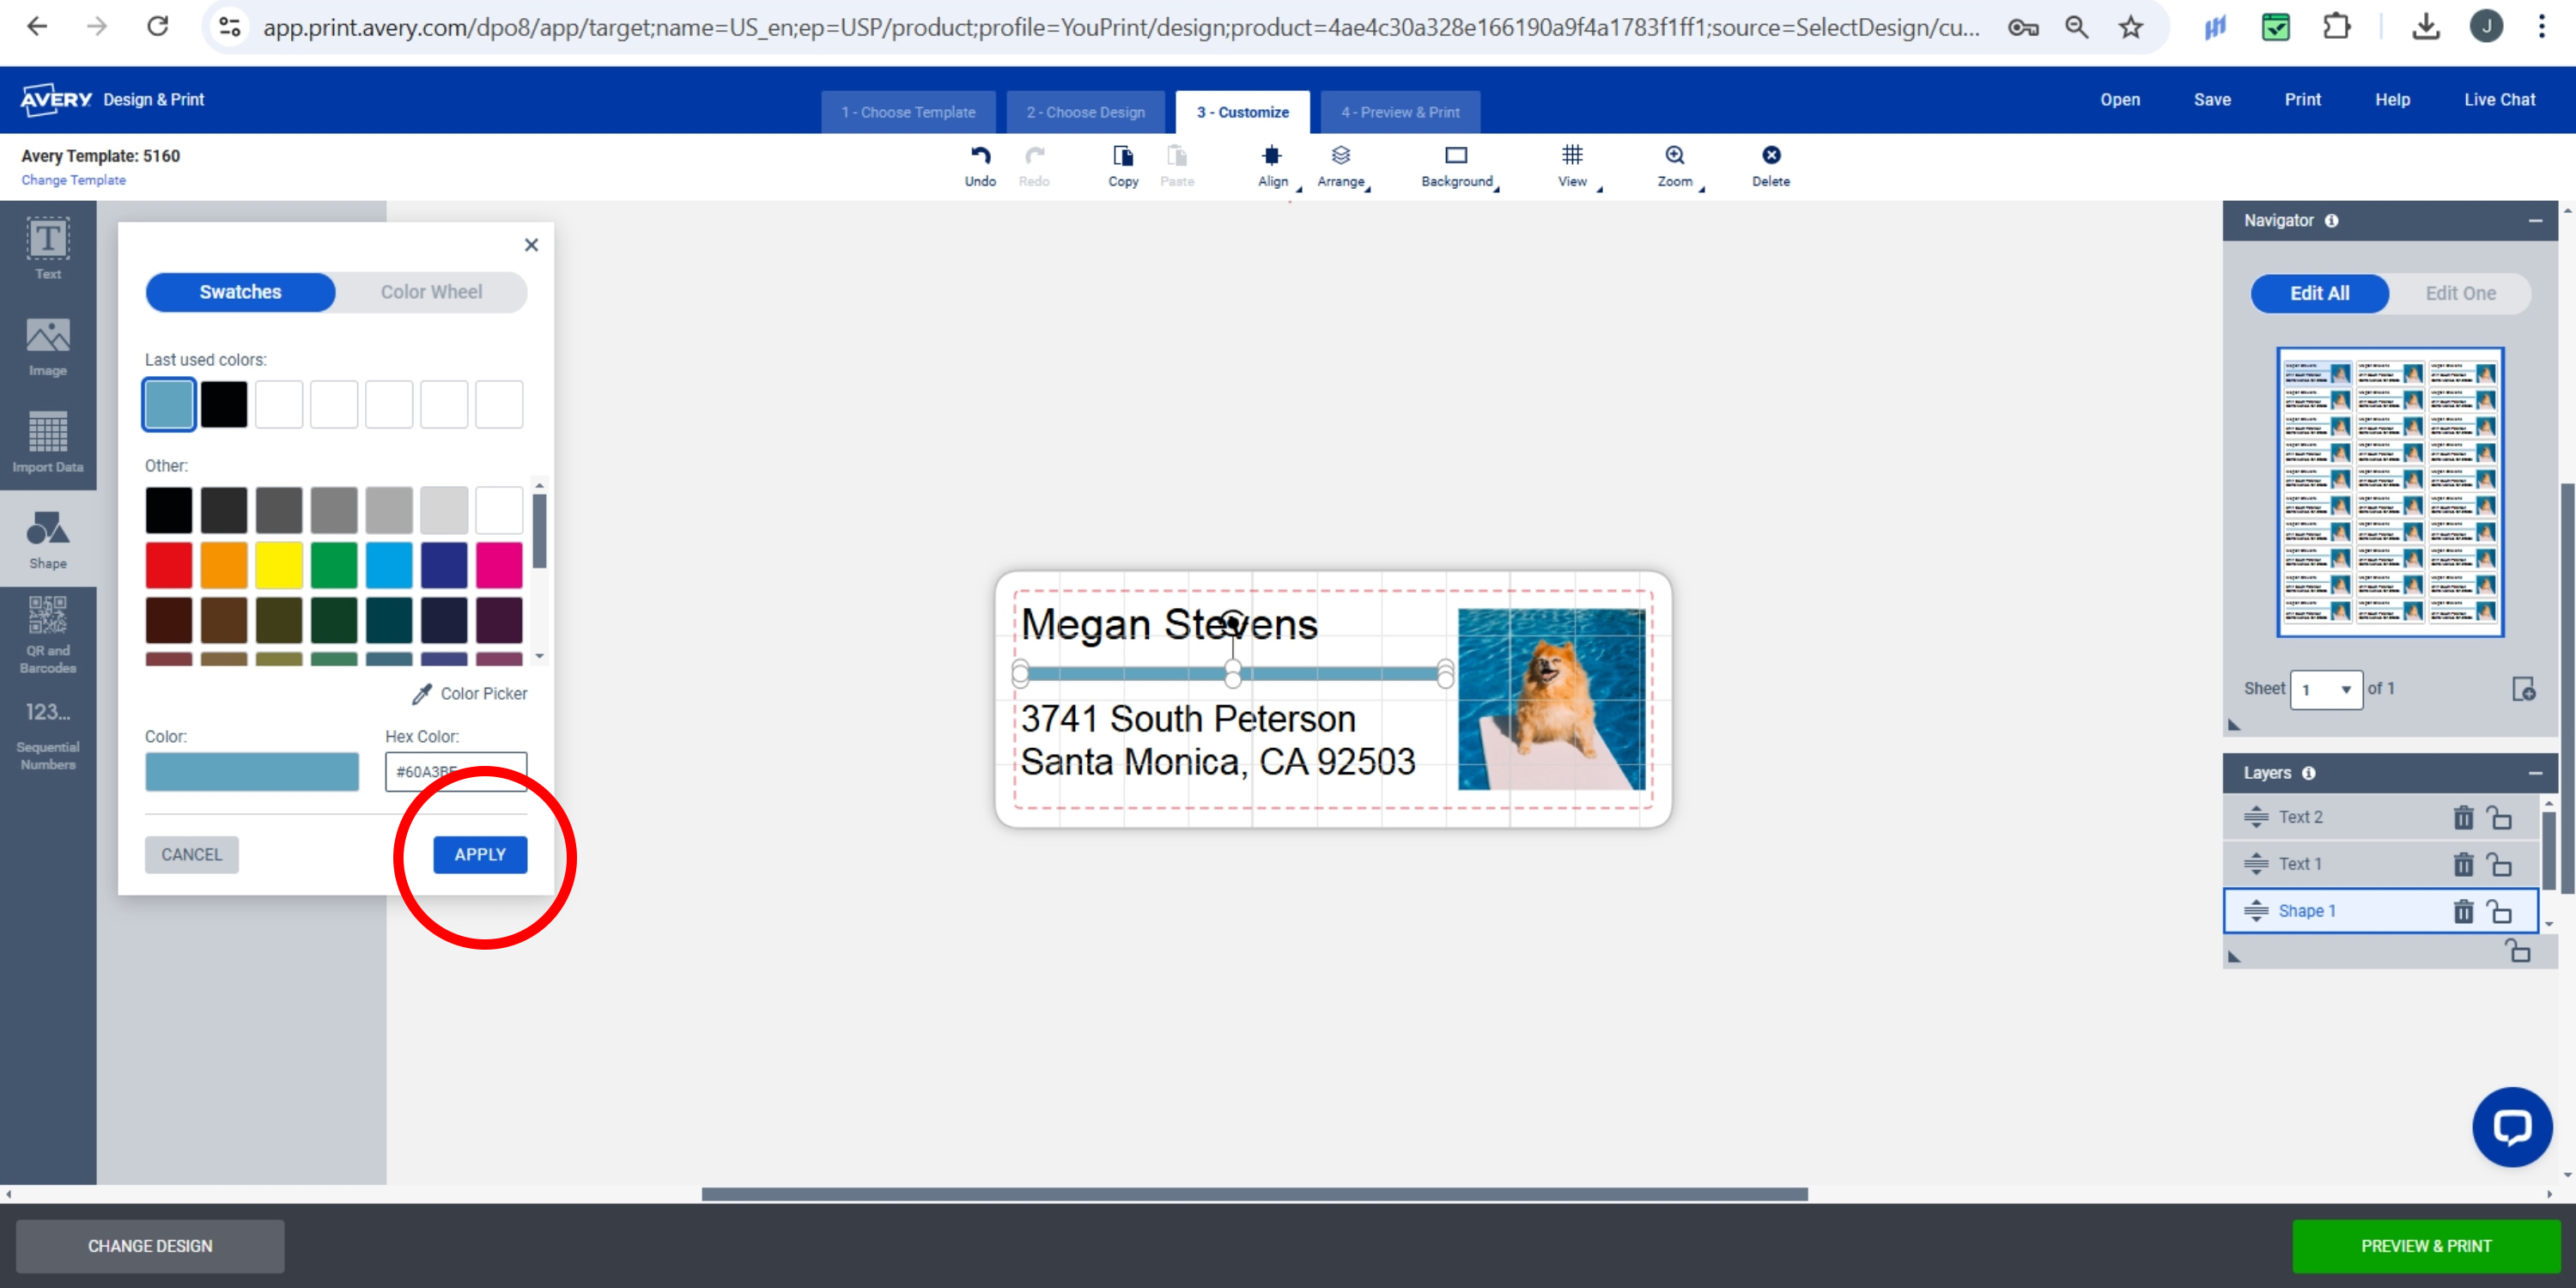Delete the selected element using toolbar icon

coord(1771,163)
